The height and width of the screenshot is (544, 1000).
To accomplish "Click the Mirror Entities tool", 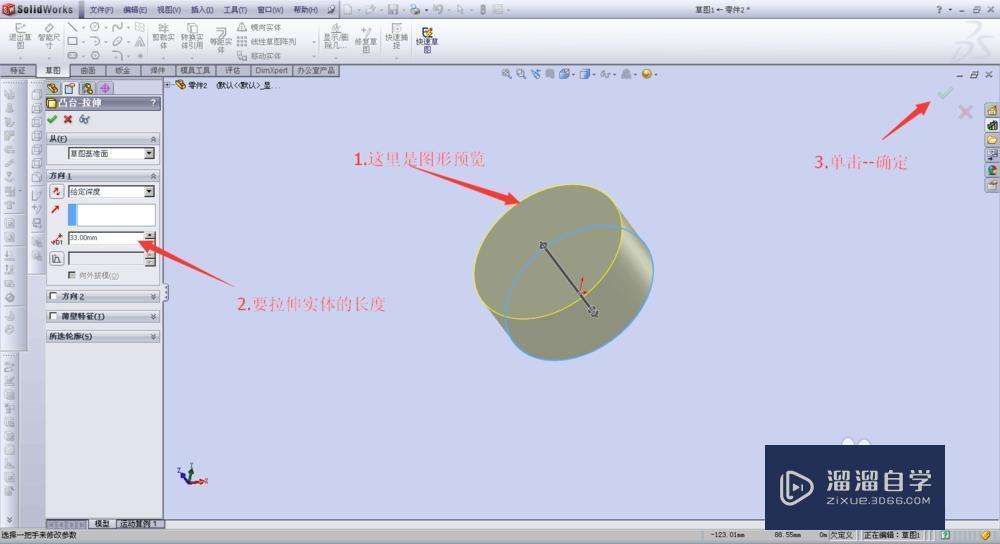I will click(x=259, y=27).
